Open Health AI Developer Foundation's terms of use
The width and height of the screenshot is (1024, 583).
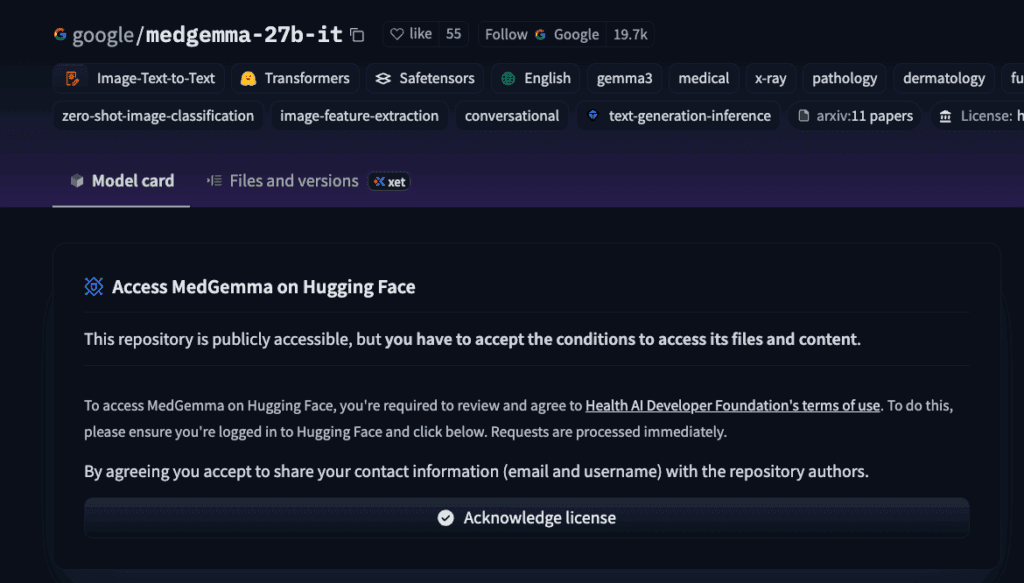[732, 405]
